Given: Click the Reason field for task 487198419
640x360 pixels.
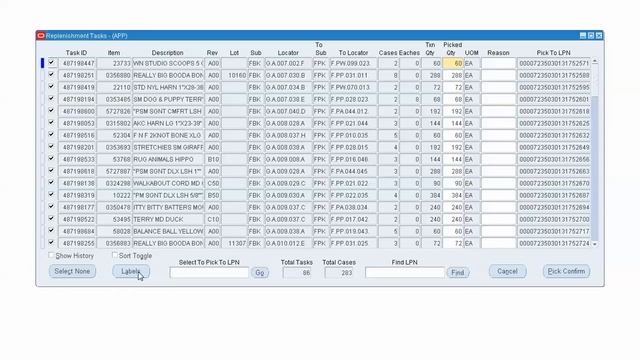Looking at the screenshot, I should tap(498, 87).
